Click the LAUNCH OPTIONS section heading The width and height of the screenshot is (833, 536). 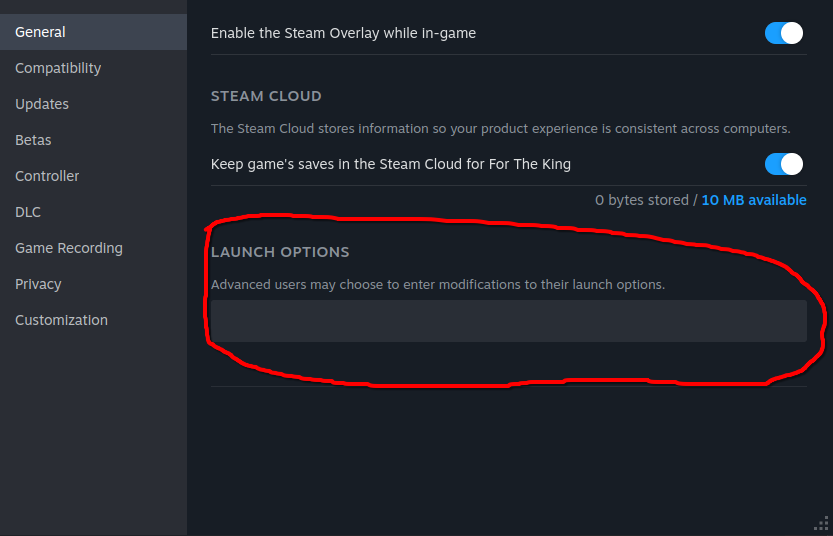point(280,252)
